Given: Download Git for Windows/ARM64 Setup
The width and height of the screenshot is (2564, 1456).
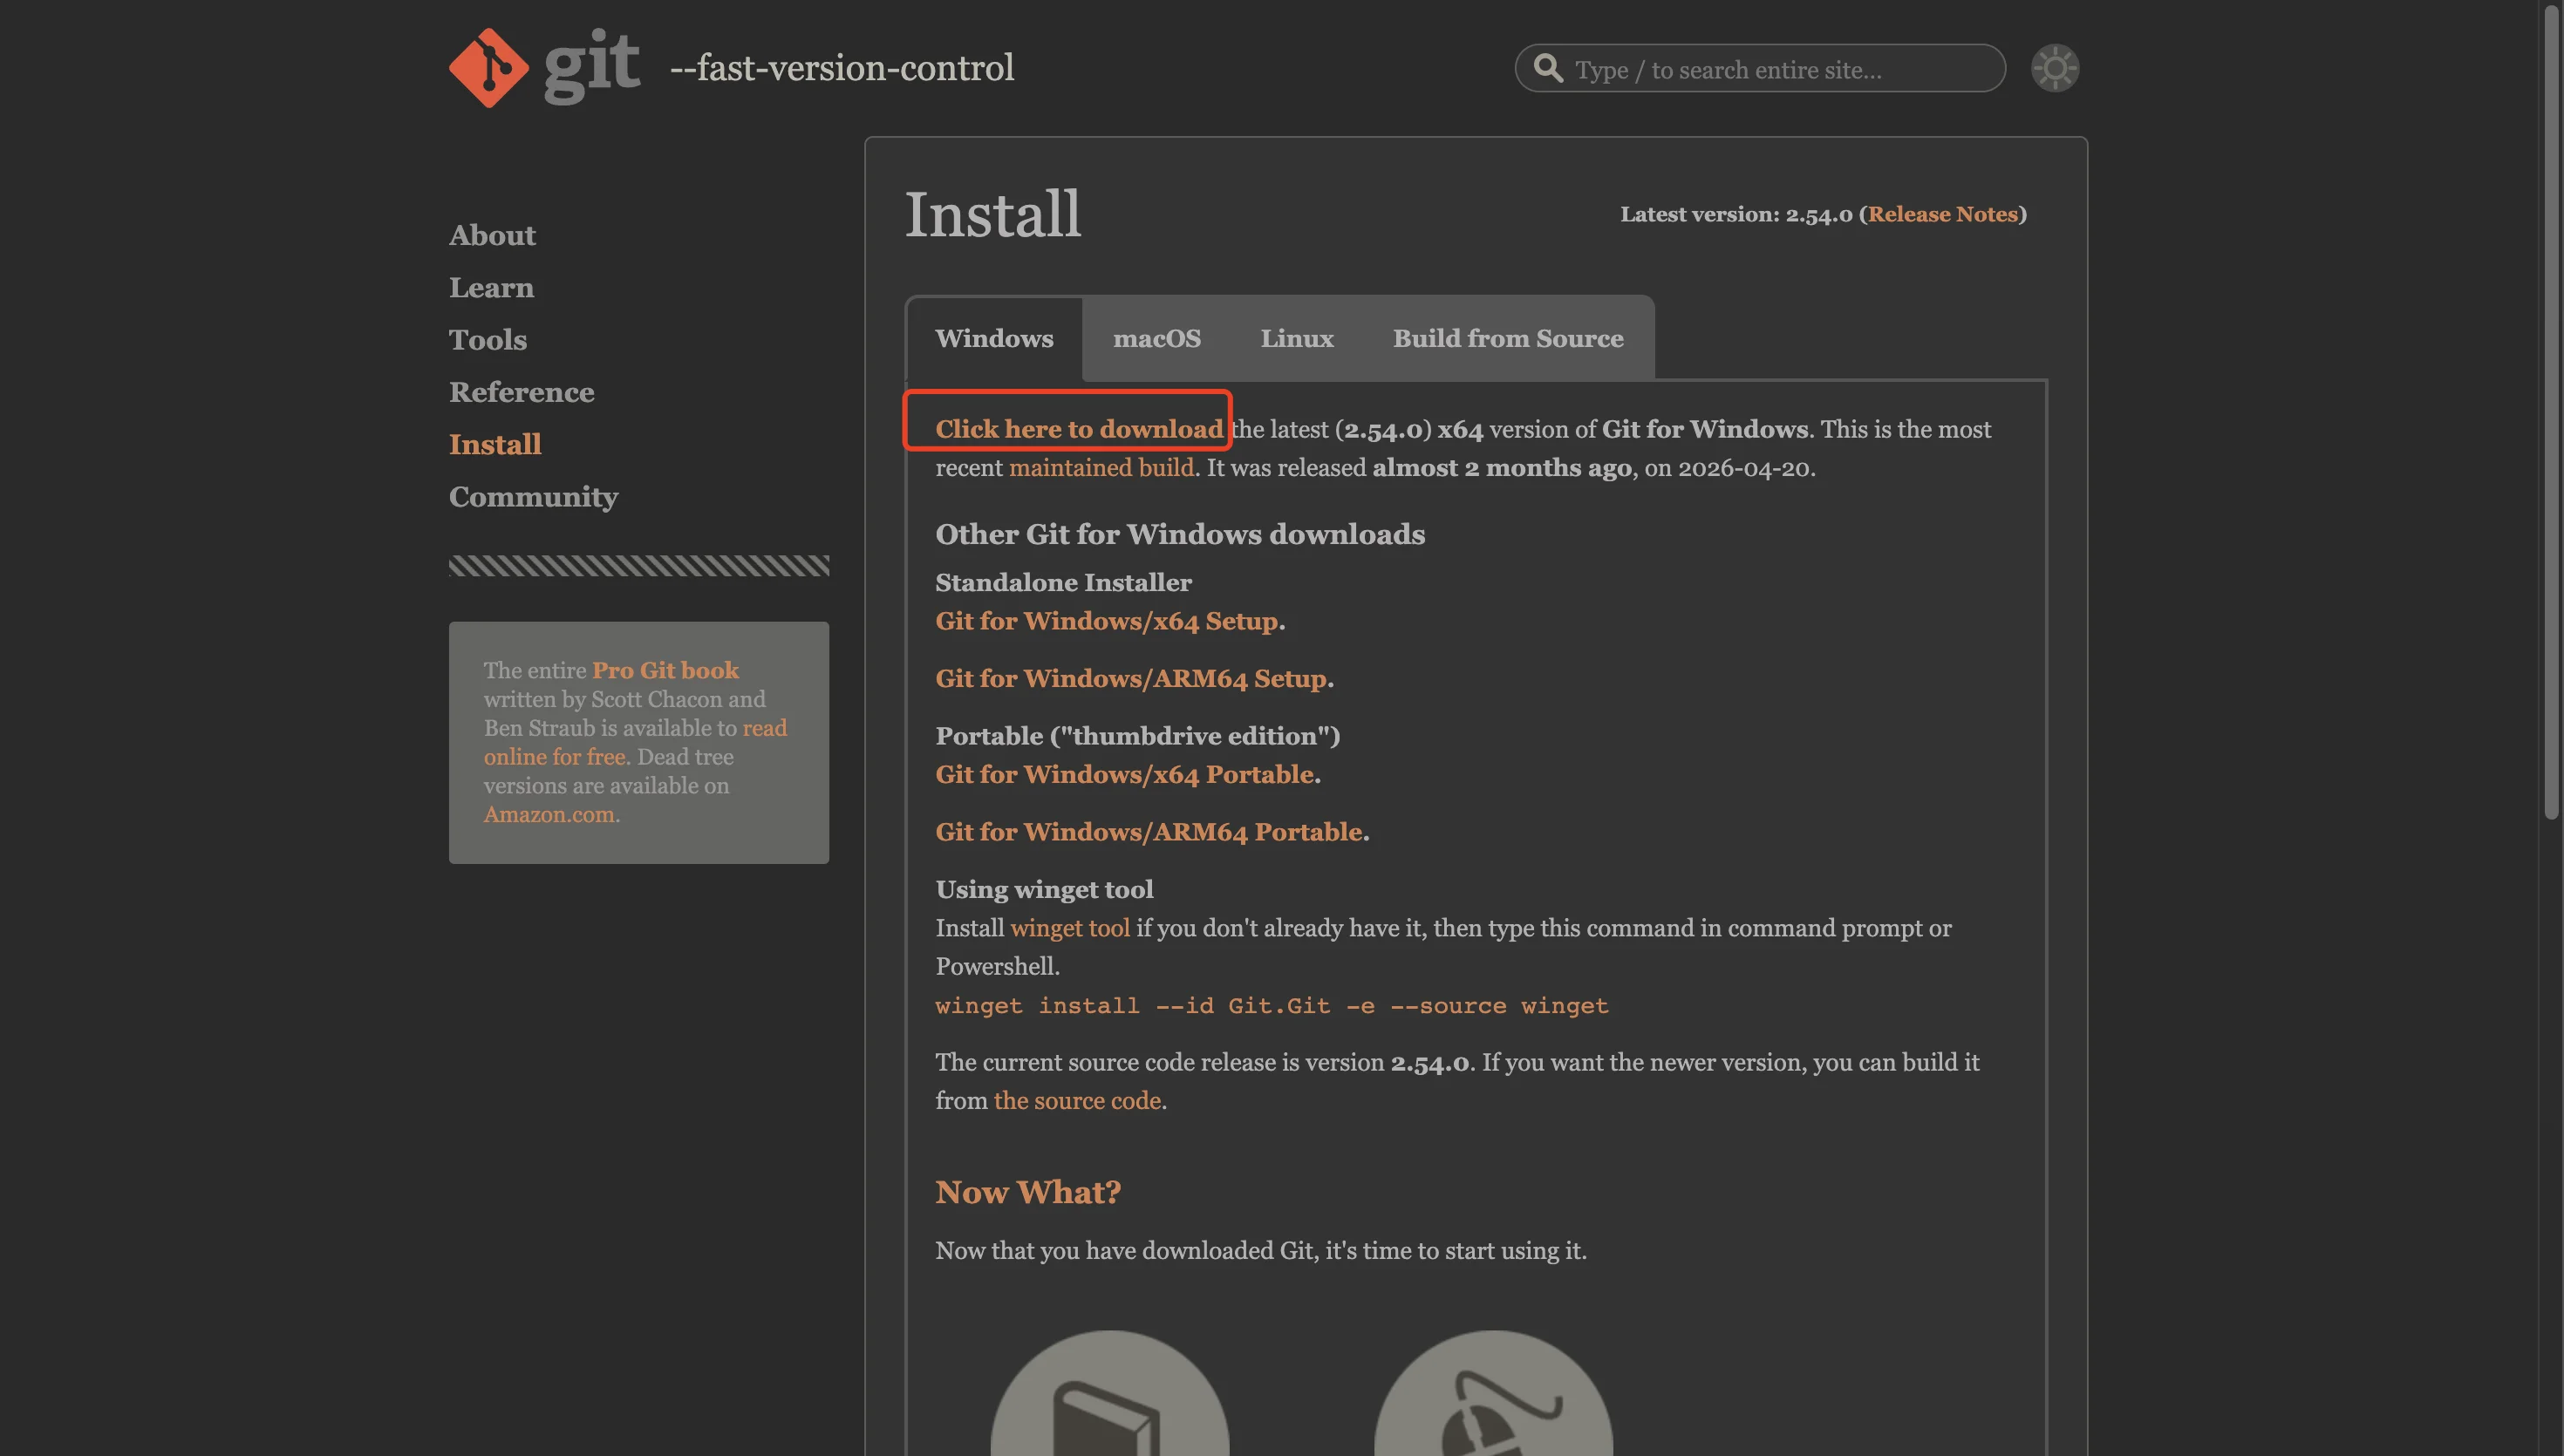Looking at the screenshot, I should [1131, 679].
